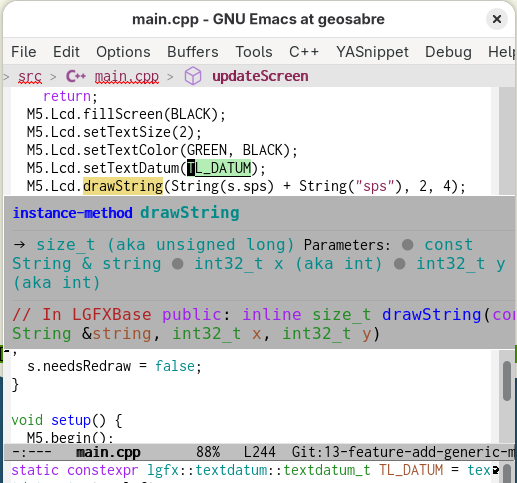The width and height of the screenshot is (517, 483).
Task: Click the upper editor scrollbar track
Action: [507, 141]
